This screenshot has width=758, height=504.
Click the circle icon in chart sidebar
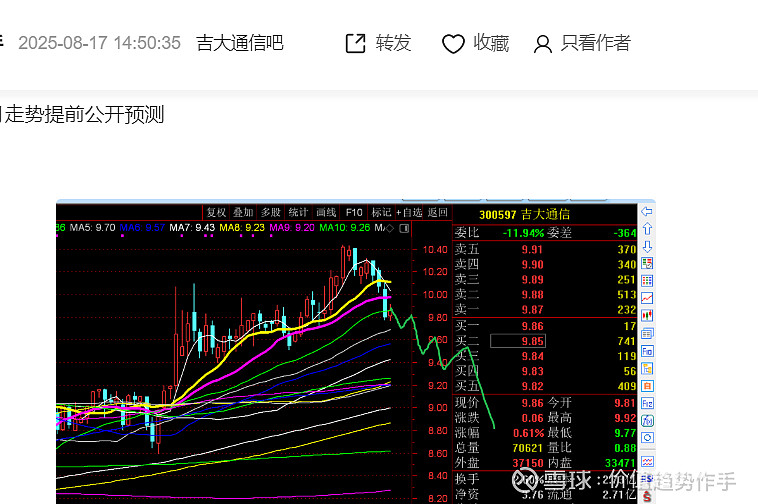point(647,438)
